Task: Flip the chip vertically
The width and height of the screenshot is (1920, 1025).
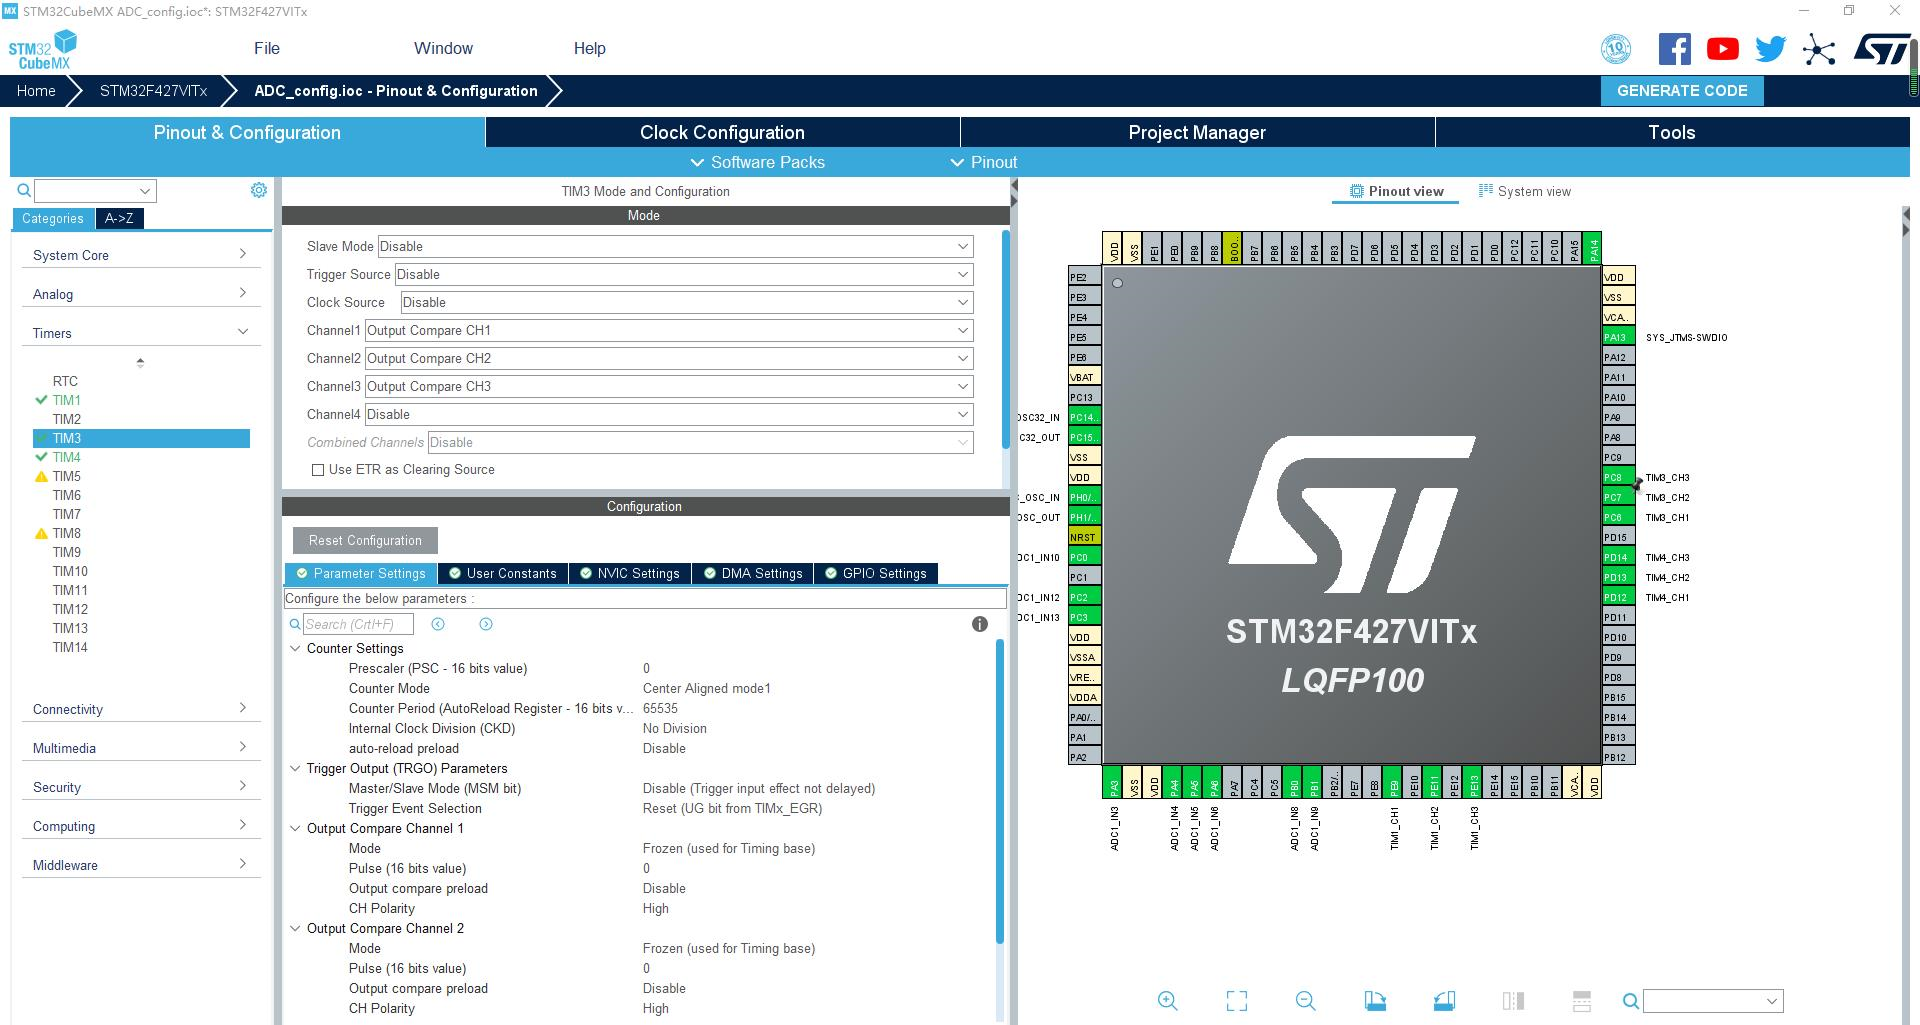Action: (1582, 1000)
